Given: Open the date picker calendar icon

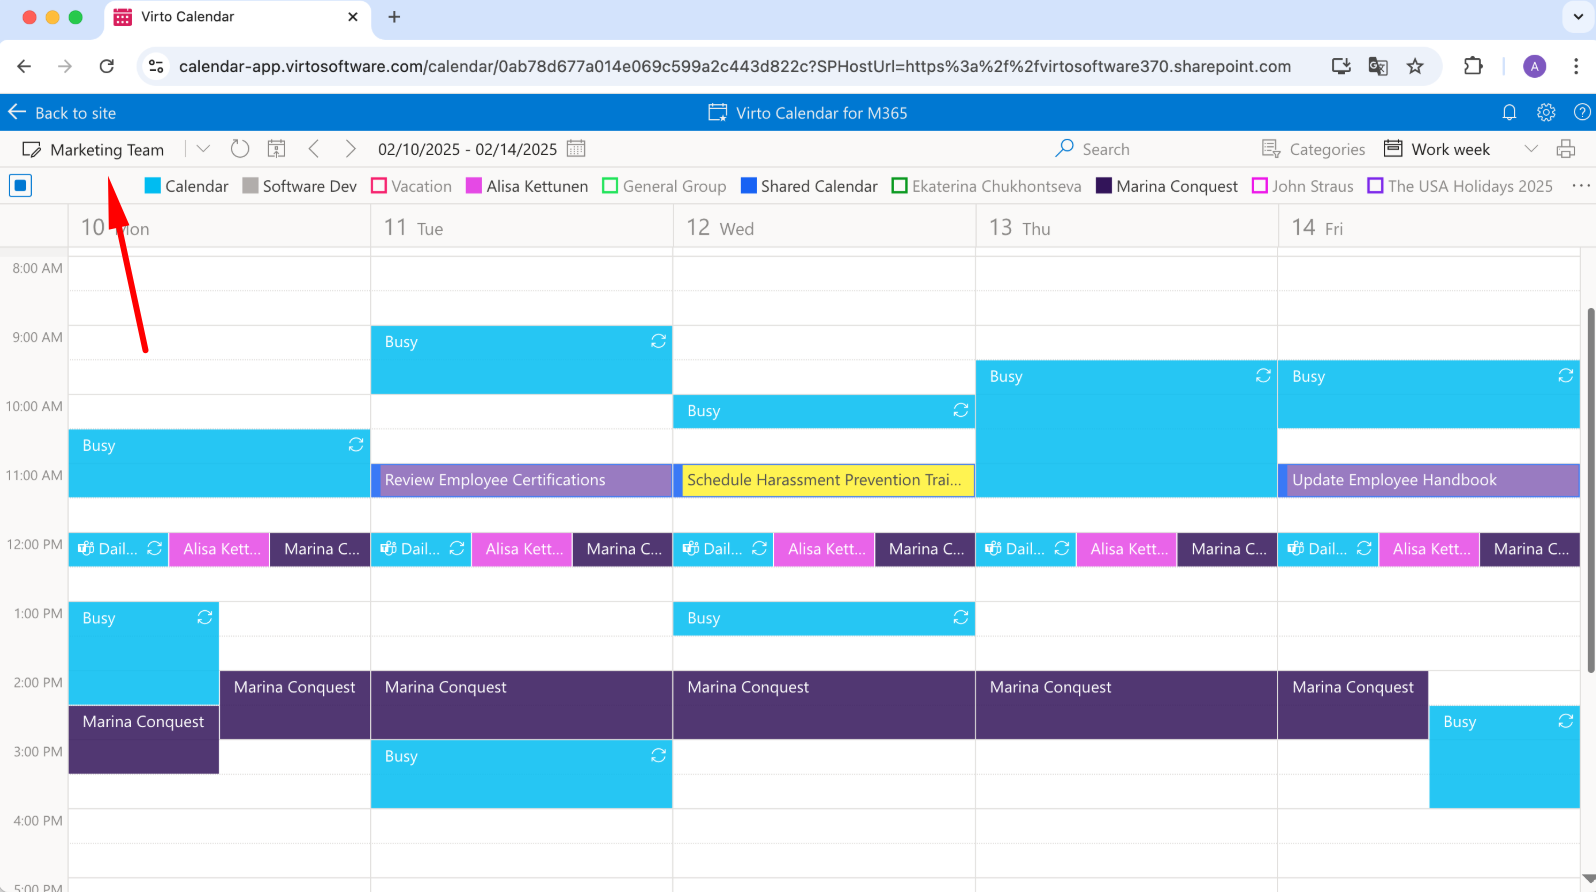Looking at the screenshot, I should pos(576,149).
